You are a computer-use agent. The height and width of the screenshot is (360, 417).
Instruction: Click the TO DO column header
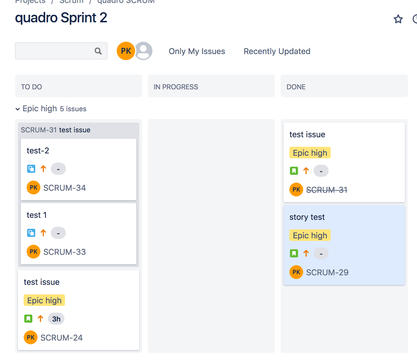click(79, 86)
